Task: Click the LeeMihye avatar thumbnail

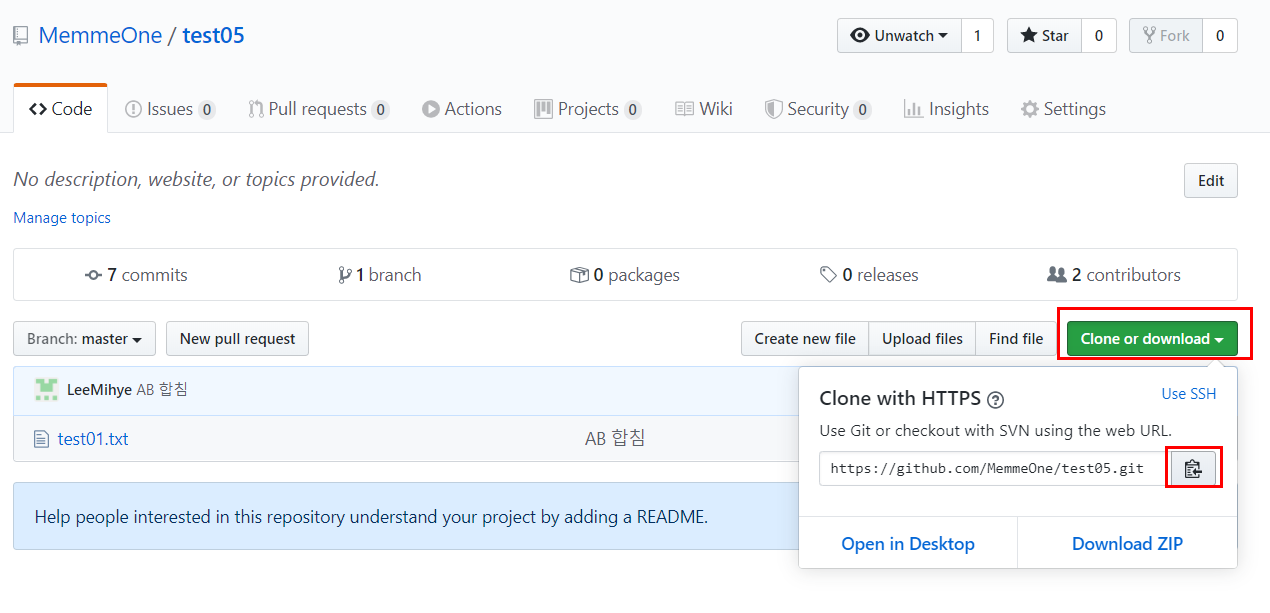Action: point(46,390)
